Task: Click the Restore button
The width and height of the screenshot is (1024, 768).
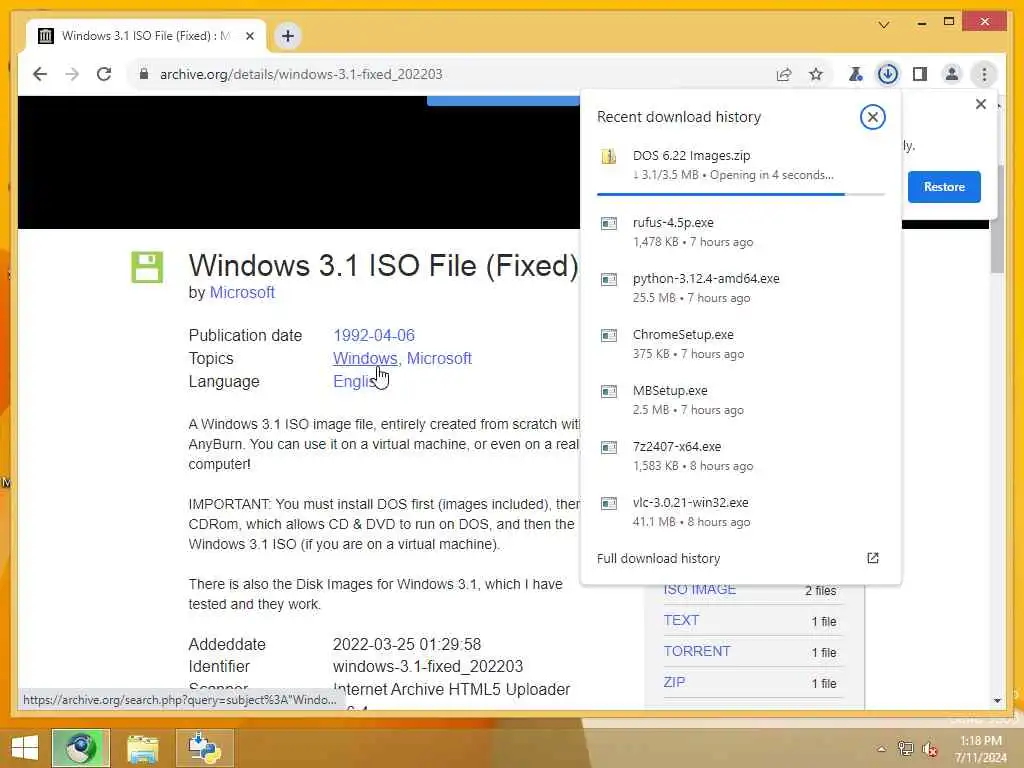Action: pos(944,187)
